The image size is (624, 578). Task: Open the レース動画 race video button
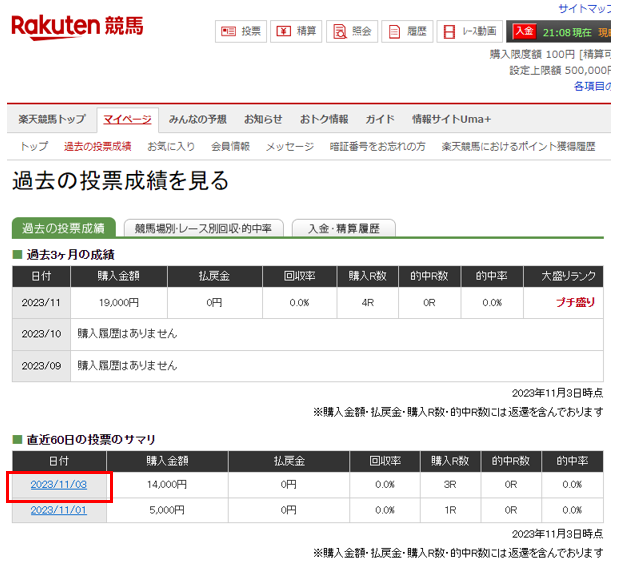(469, 31)
